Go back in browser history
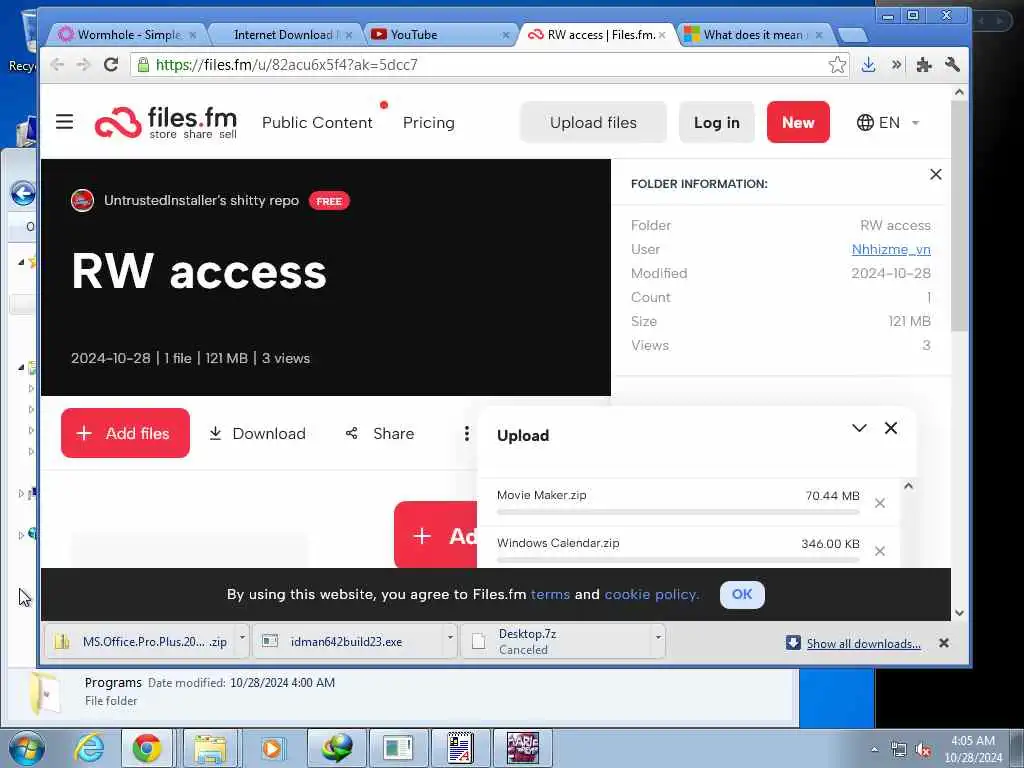This screenshot has height=768, width=1024. [x=57, y=65]
